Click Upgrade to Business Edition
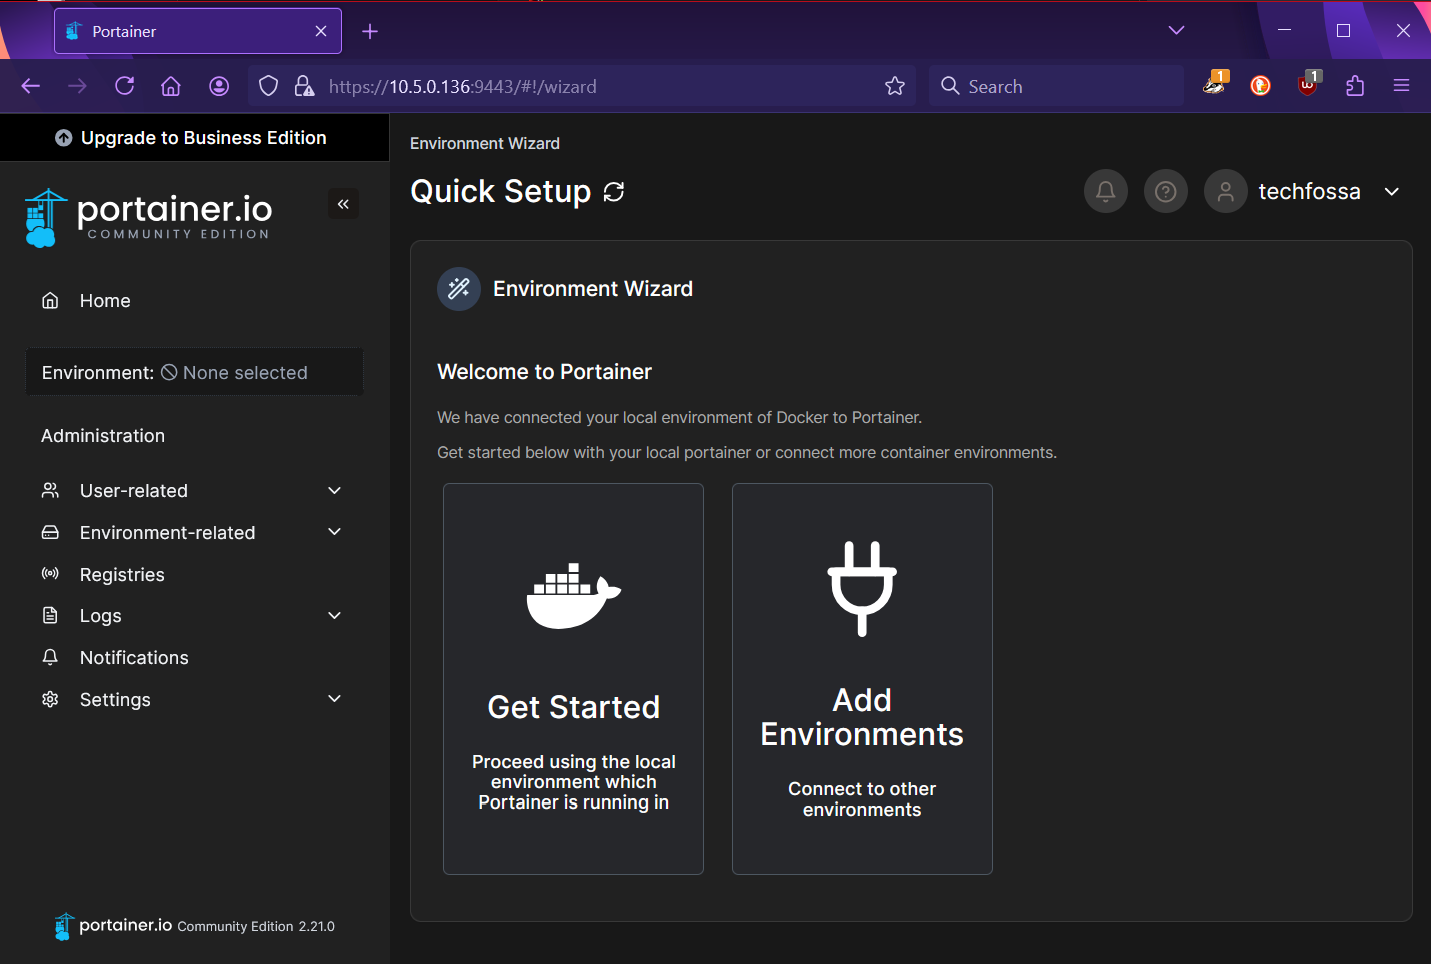Image resolution: width=1431 pixels, height=964 pixels. 192,138
